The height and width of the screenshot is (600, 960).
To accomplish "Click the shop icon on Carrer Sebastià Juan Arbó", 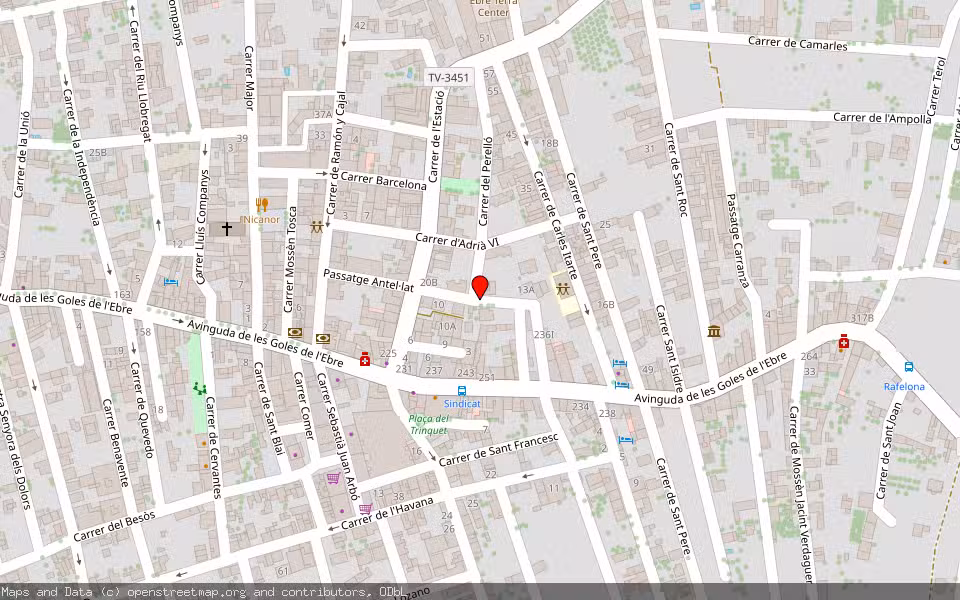I will (x=333, y=477).
